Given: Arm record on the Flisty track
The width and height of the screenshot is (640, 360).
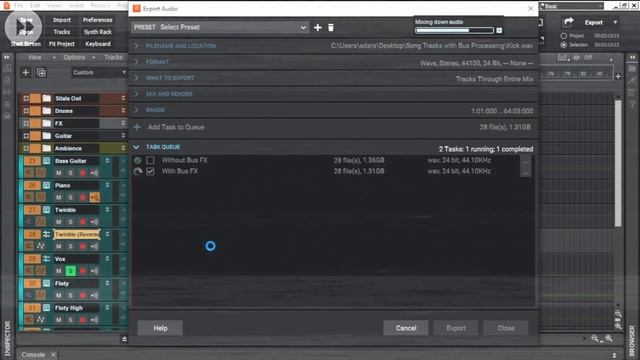Looking at the screenshot, I should pos(83,295).
